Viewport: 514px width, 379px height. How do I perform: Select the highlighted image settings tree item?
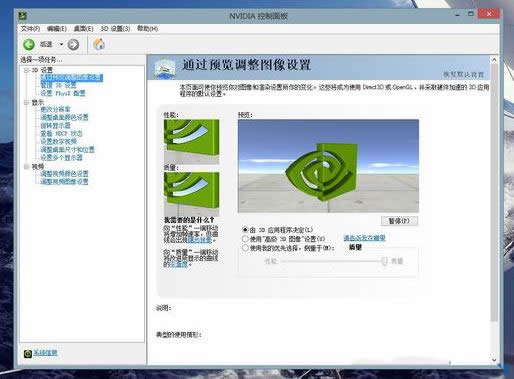click(72, 77)
